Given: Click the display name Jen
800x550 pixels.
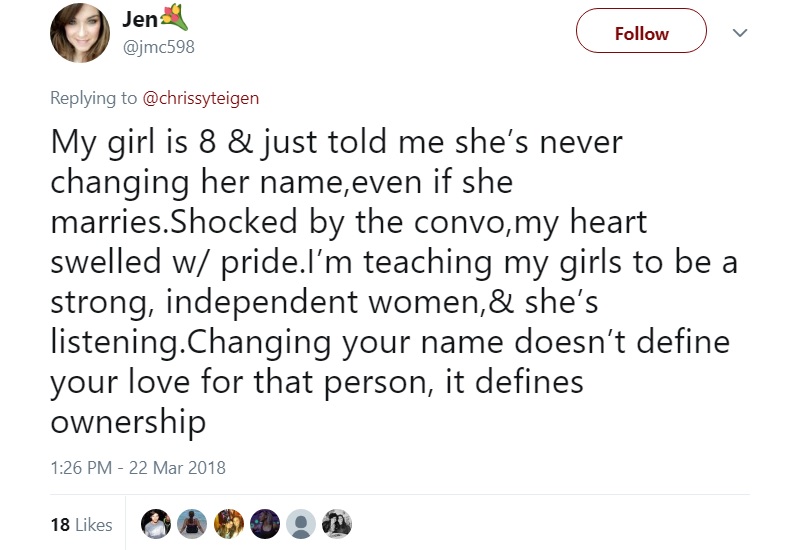Looking at the screenshot, I should pos(140,19).
